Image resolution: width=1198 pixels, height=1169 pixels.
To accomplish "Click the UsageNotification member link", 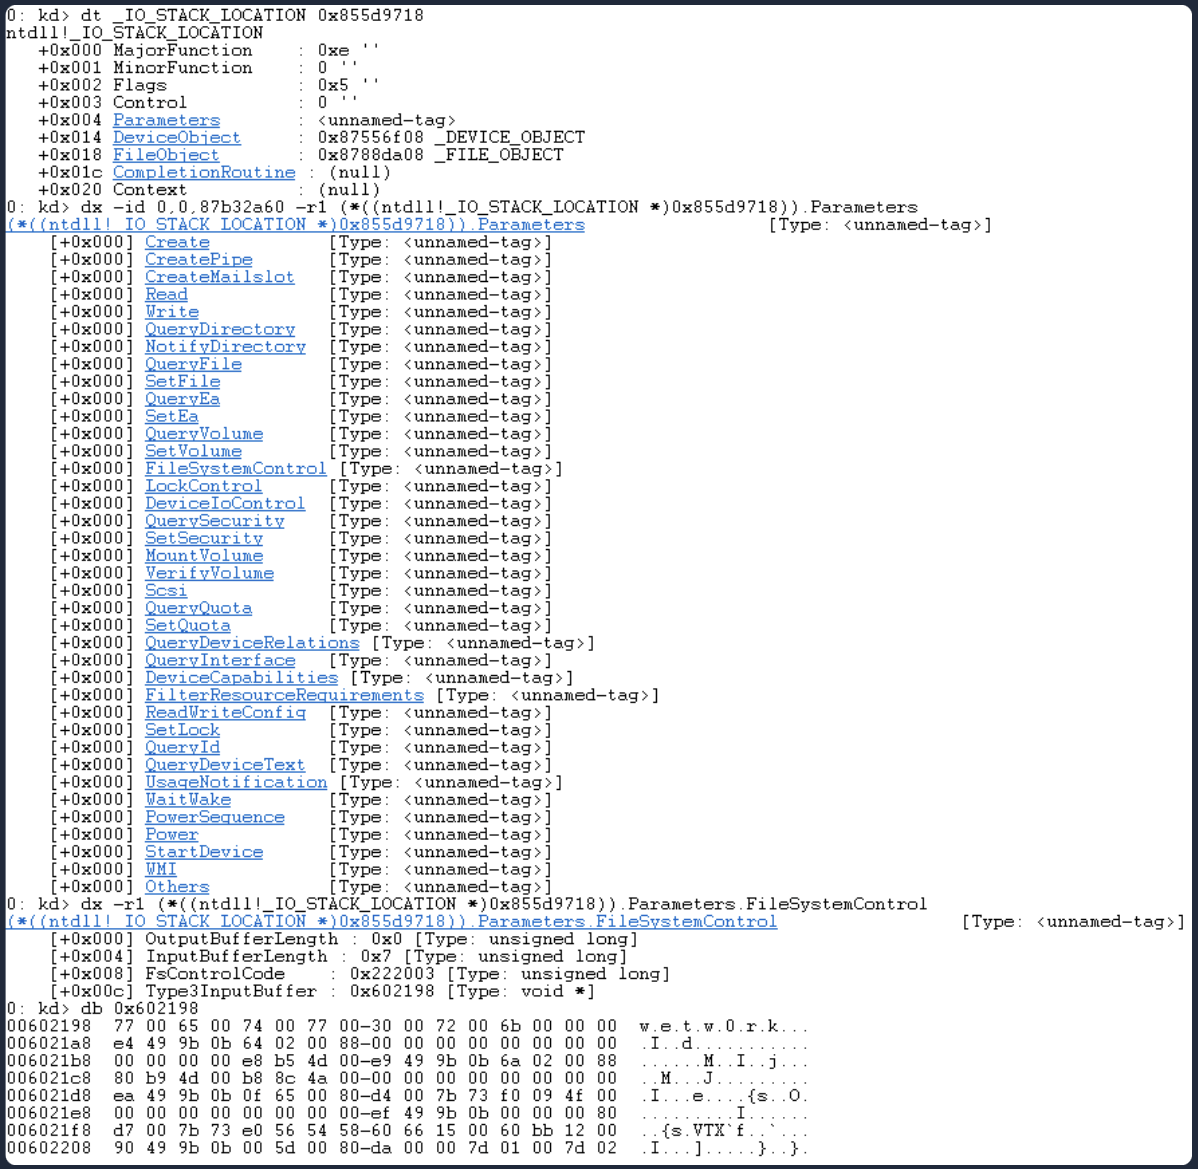I will (235, 782).
